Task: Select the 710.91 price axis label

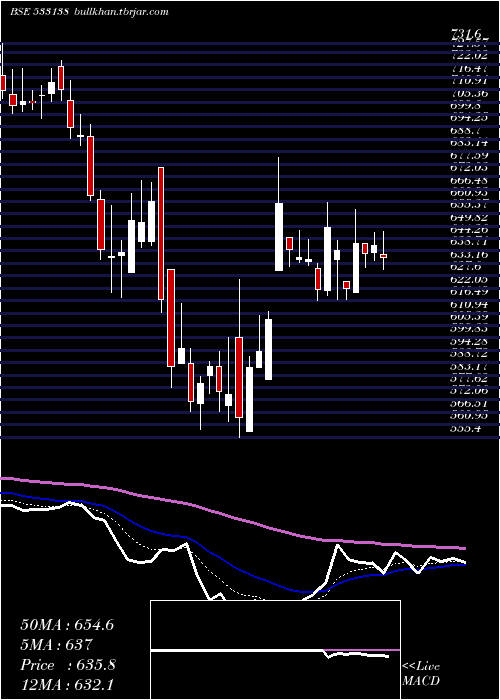Action: point(469,81)
